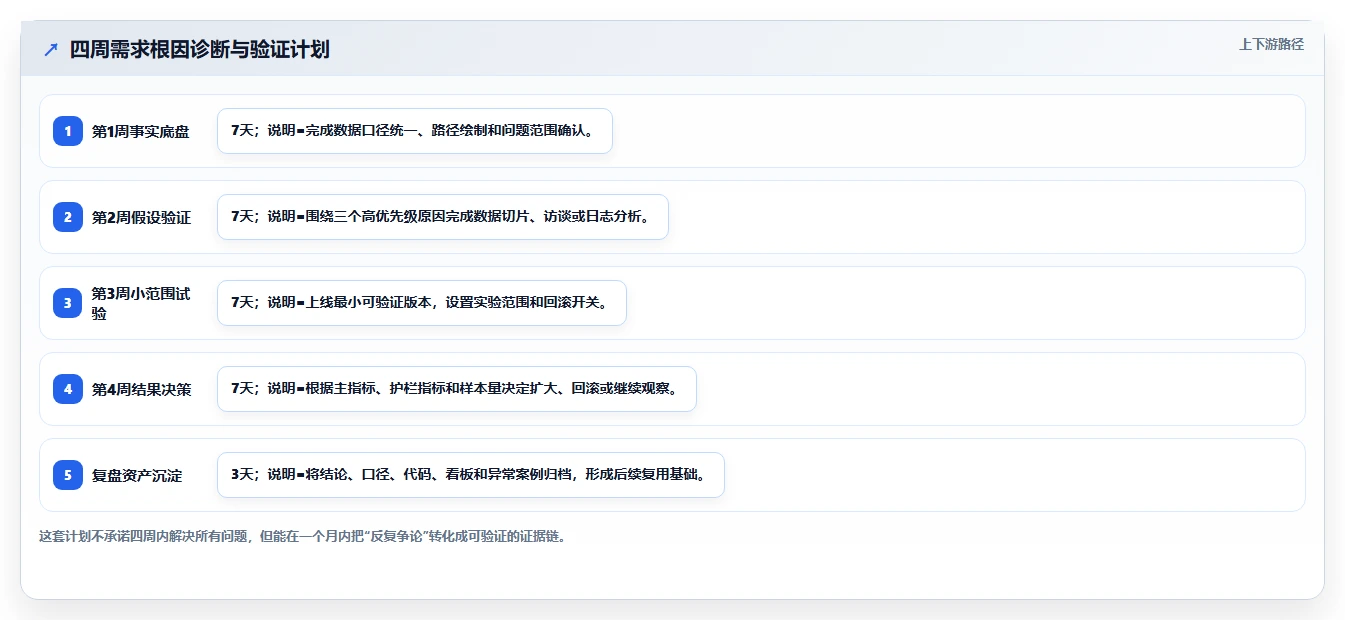
Task: Open the description box about 上线最小可验证版本
Action: pyautogui.click(x=422, y=303)
